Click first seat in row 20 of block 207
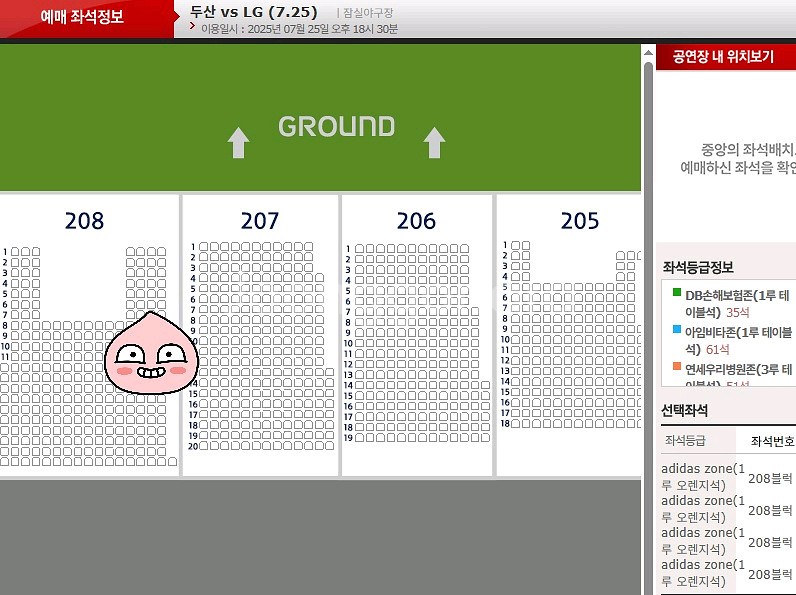 [204, 446]
